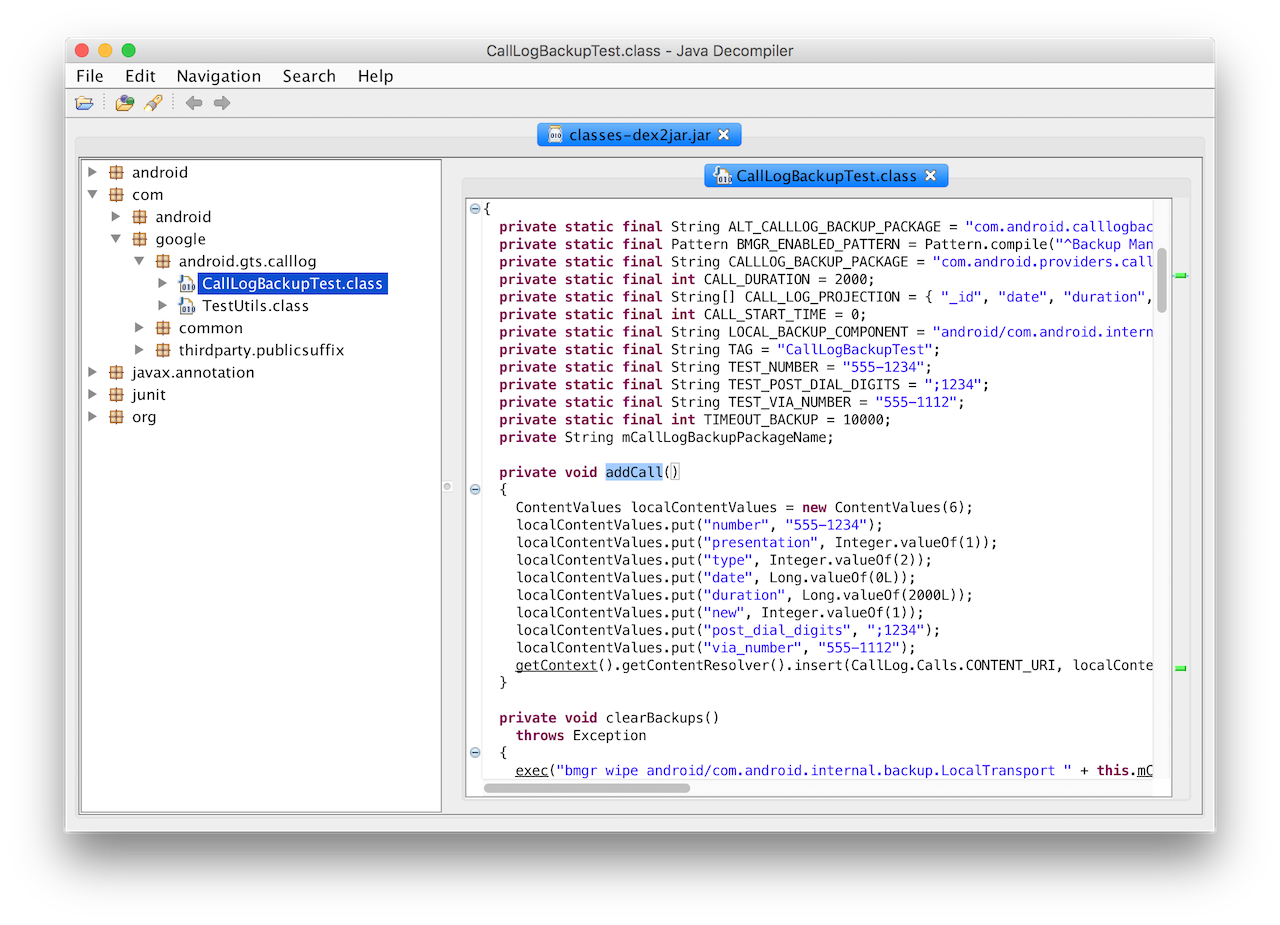Click the Open File folder icon
This screenshot has height=925, width=1280.
(85, 103)
